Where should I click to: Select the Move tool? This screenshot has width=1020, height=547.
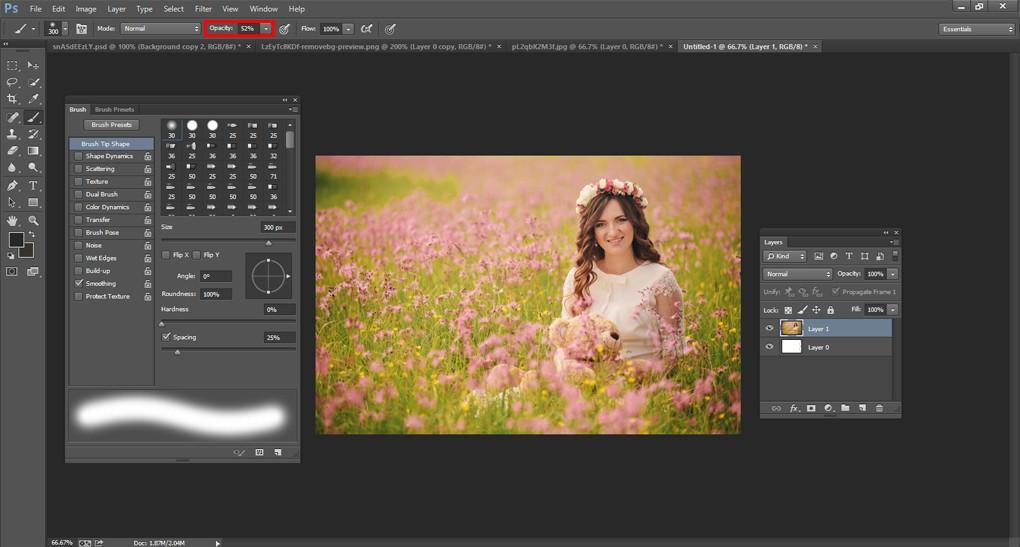tap(33, 66)
